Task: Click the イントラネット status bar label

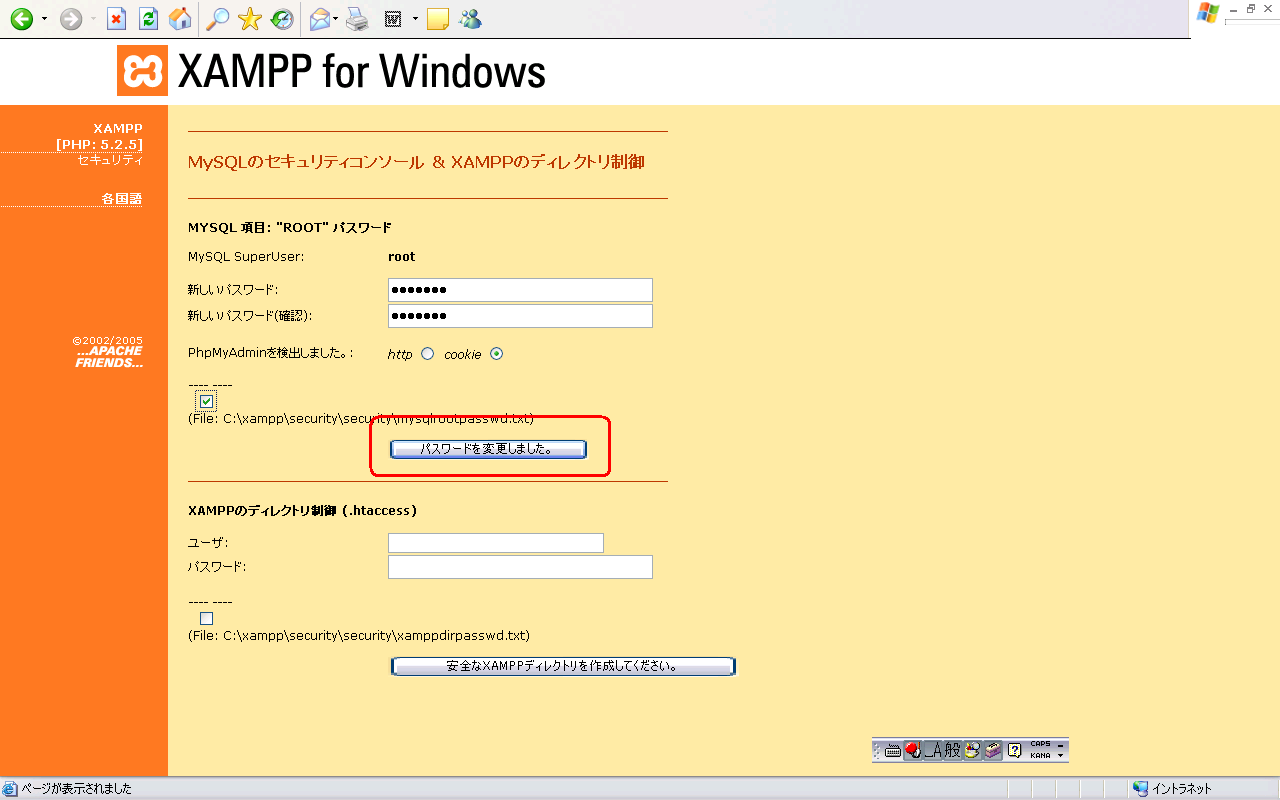Action: tap(1181, 788)
